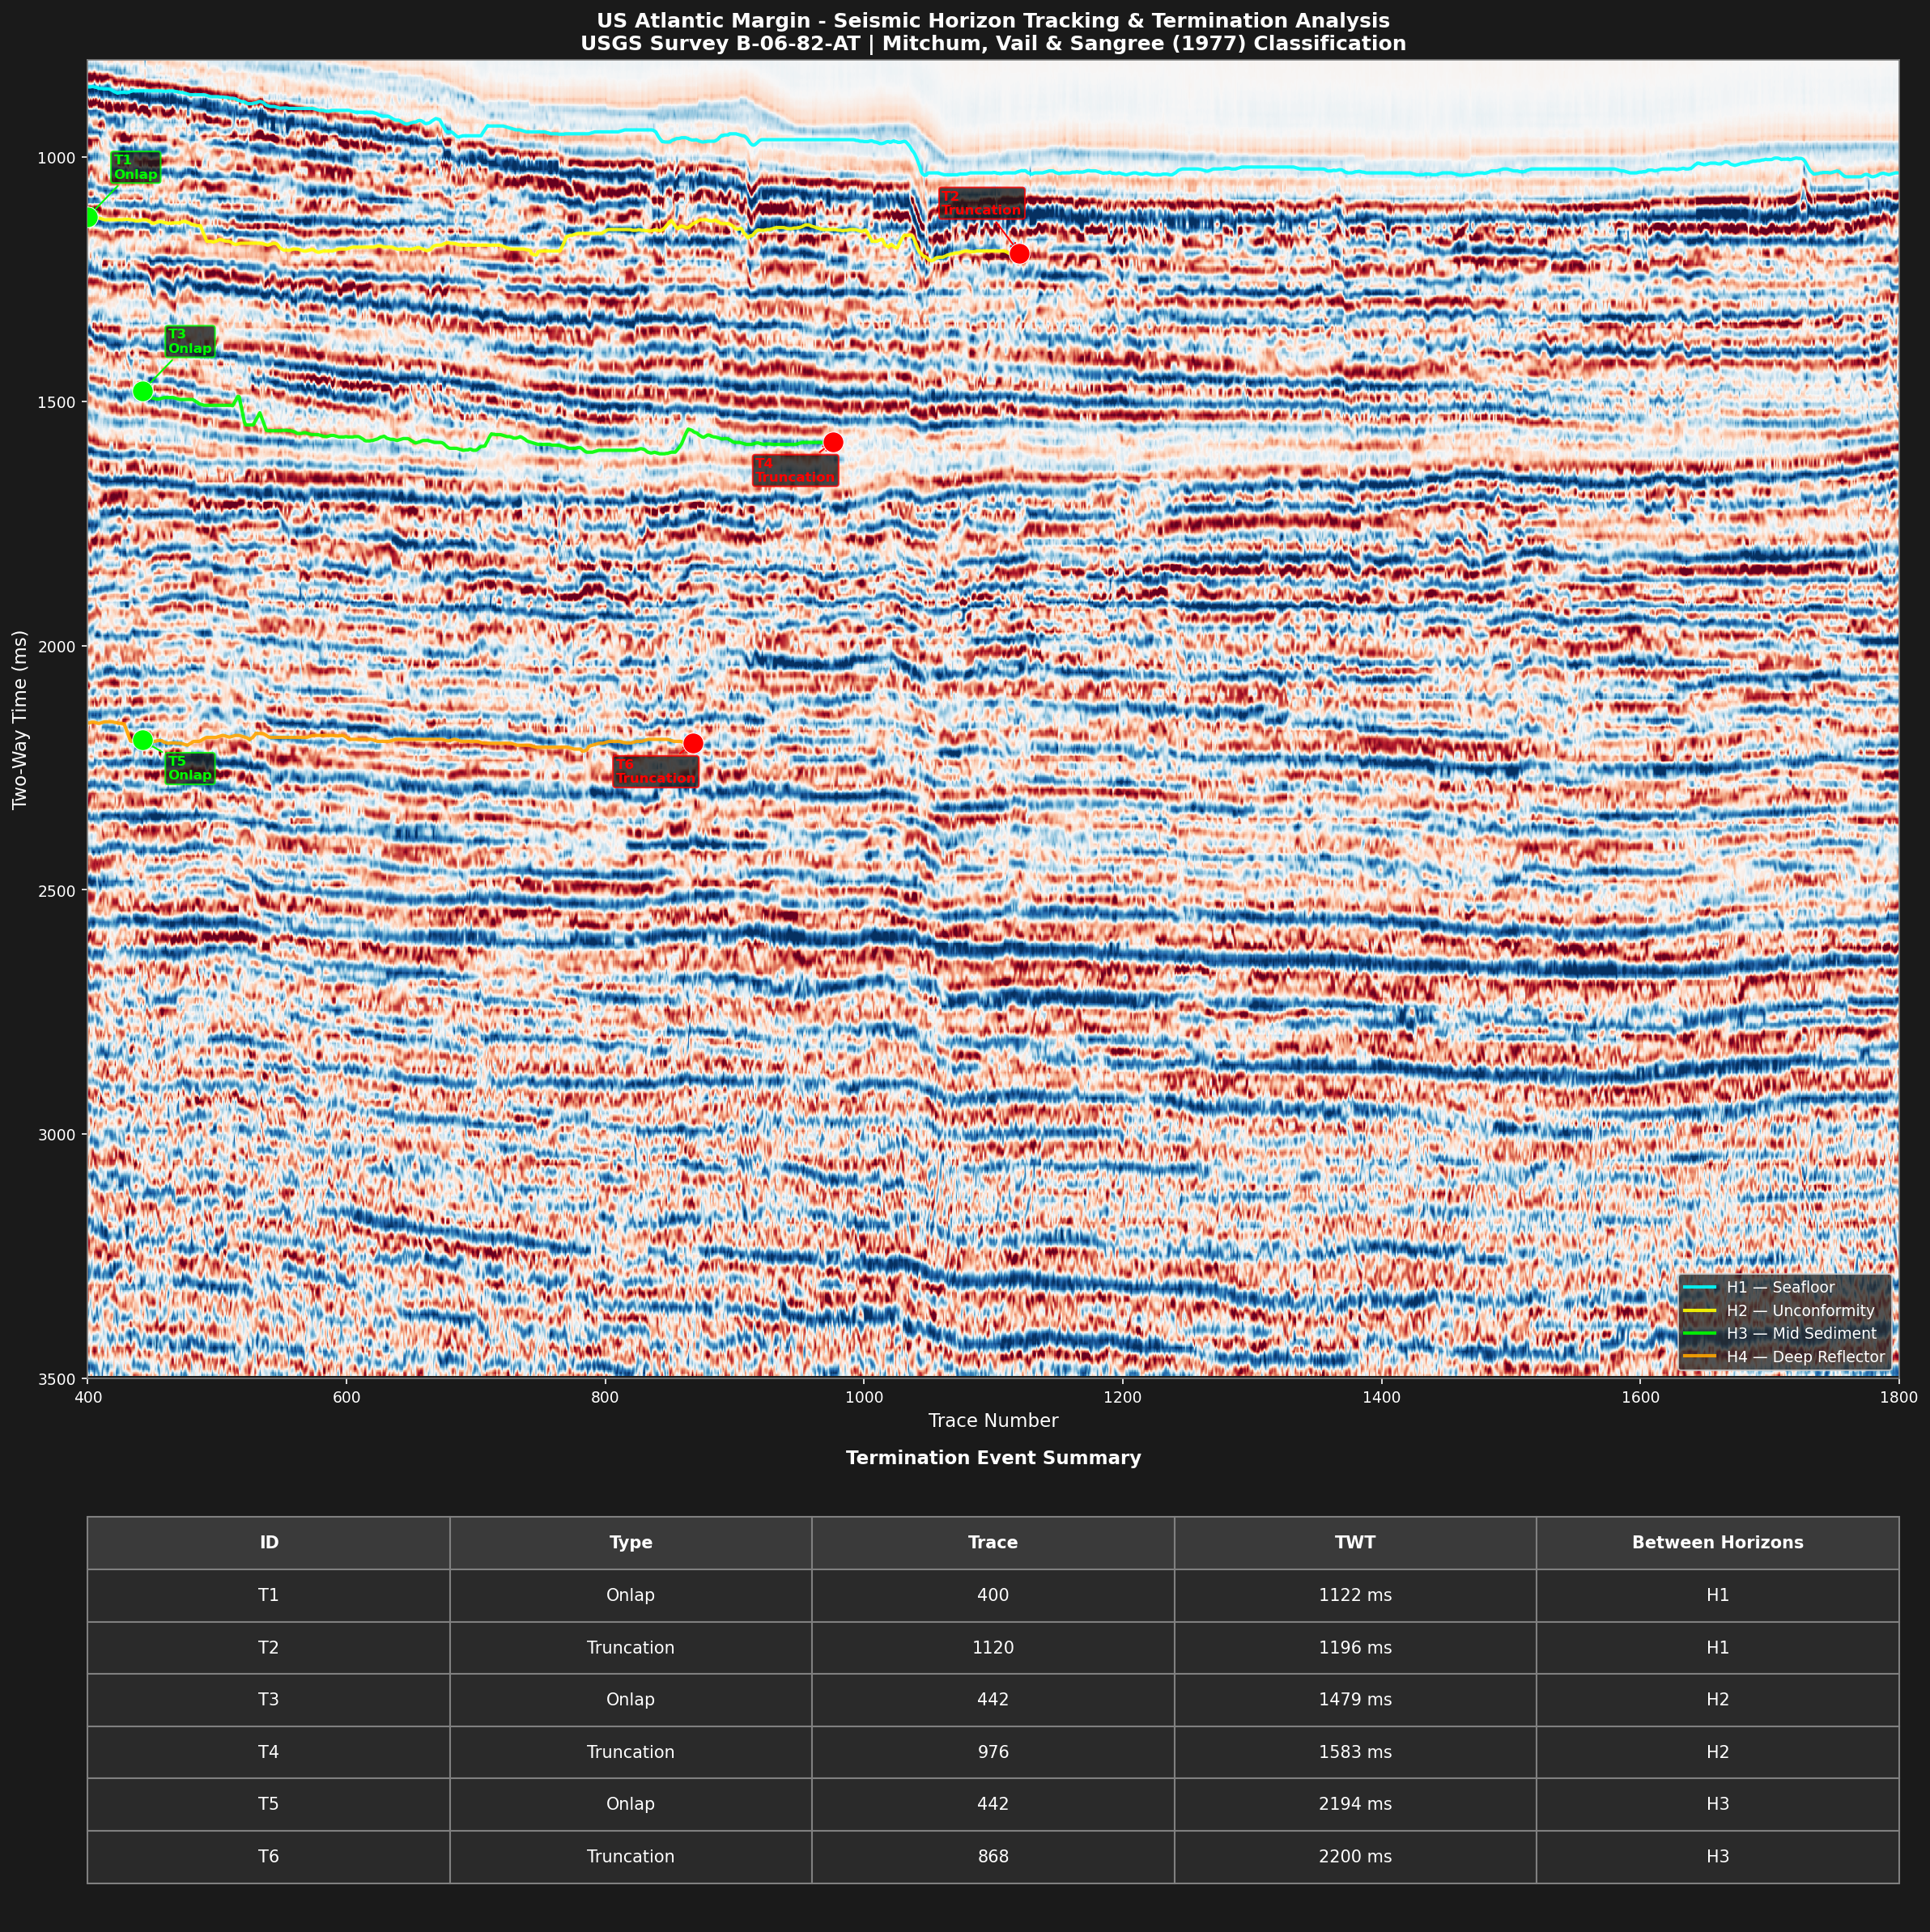Select the green T3 onlap marker dot

coord(142,391)
